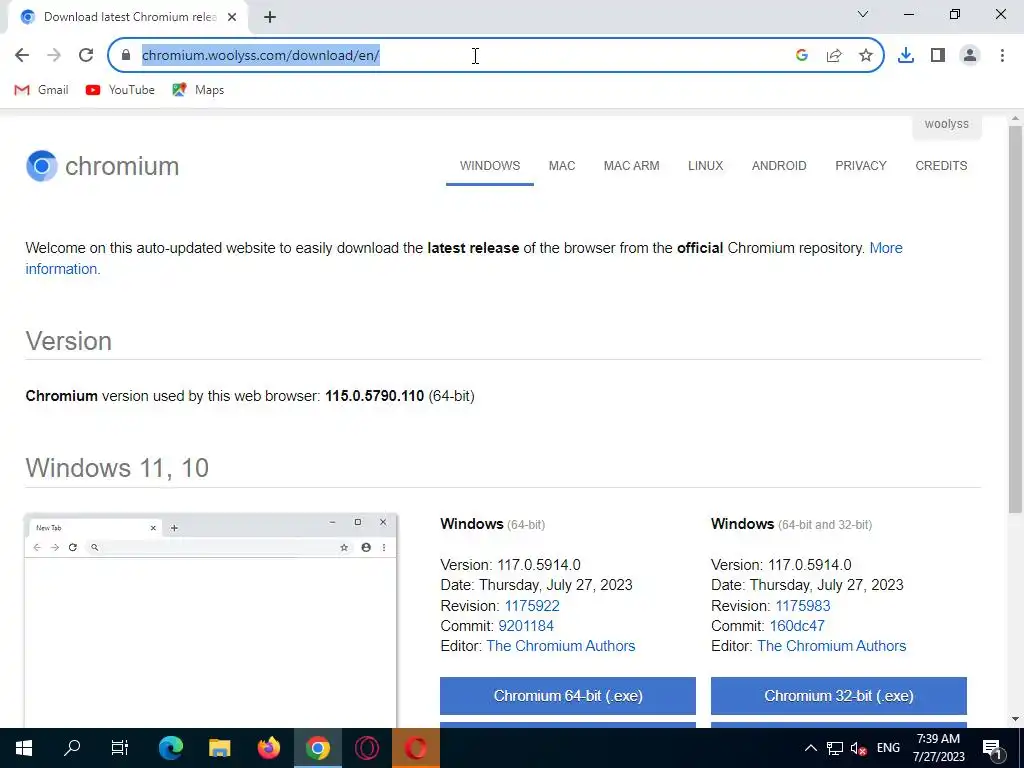This screenshot has height=768, width=1024.
Task: Open a new browser tab
Action: pyautogui.click(x=270, y=17)
